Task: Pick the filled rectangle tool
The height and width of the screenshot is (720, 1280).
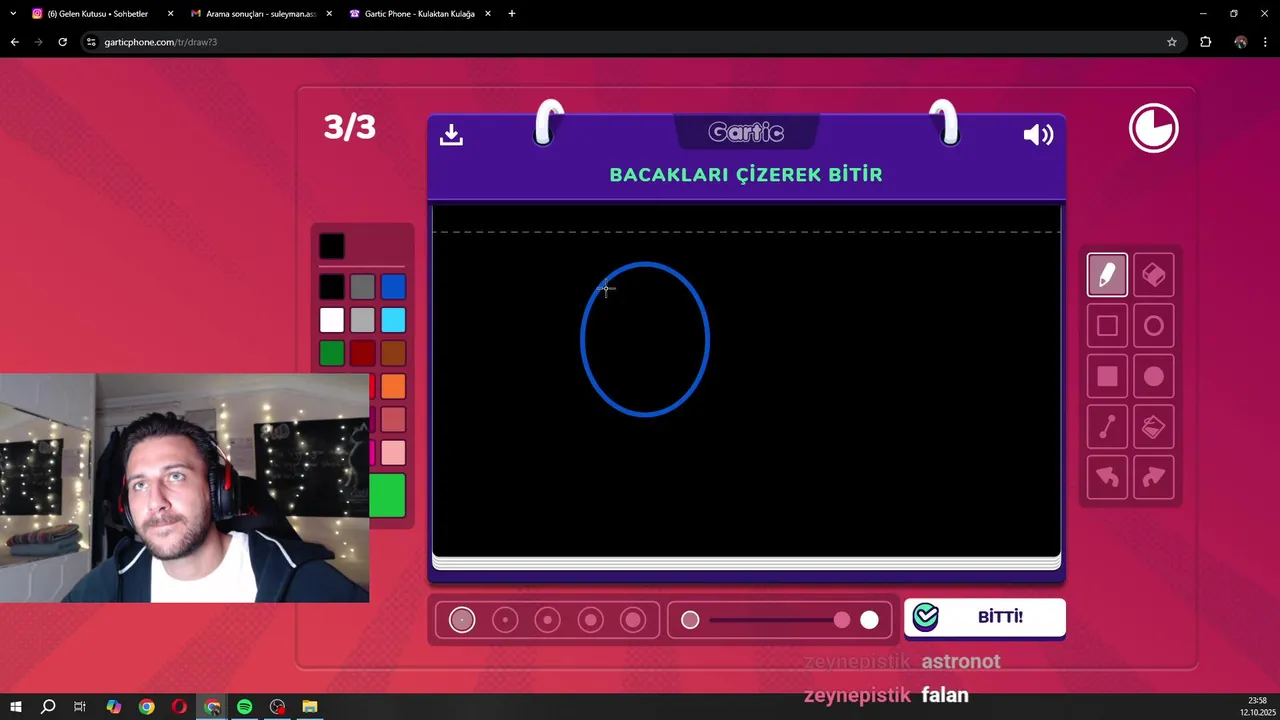Action: pos(1107,377)
